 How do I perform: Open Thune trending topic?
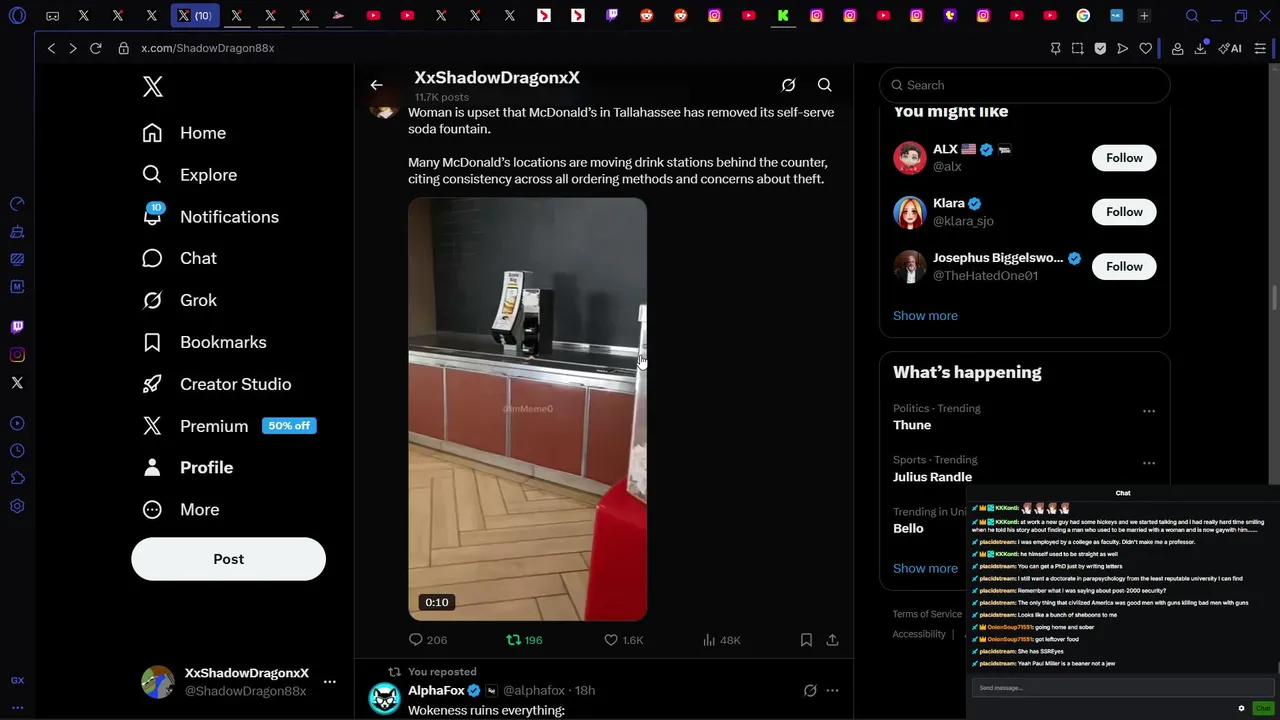pyautogui.click(x=912, y=425)
